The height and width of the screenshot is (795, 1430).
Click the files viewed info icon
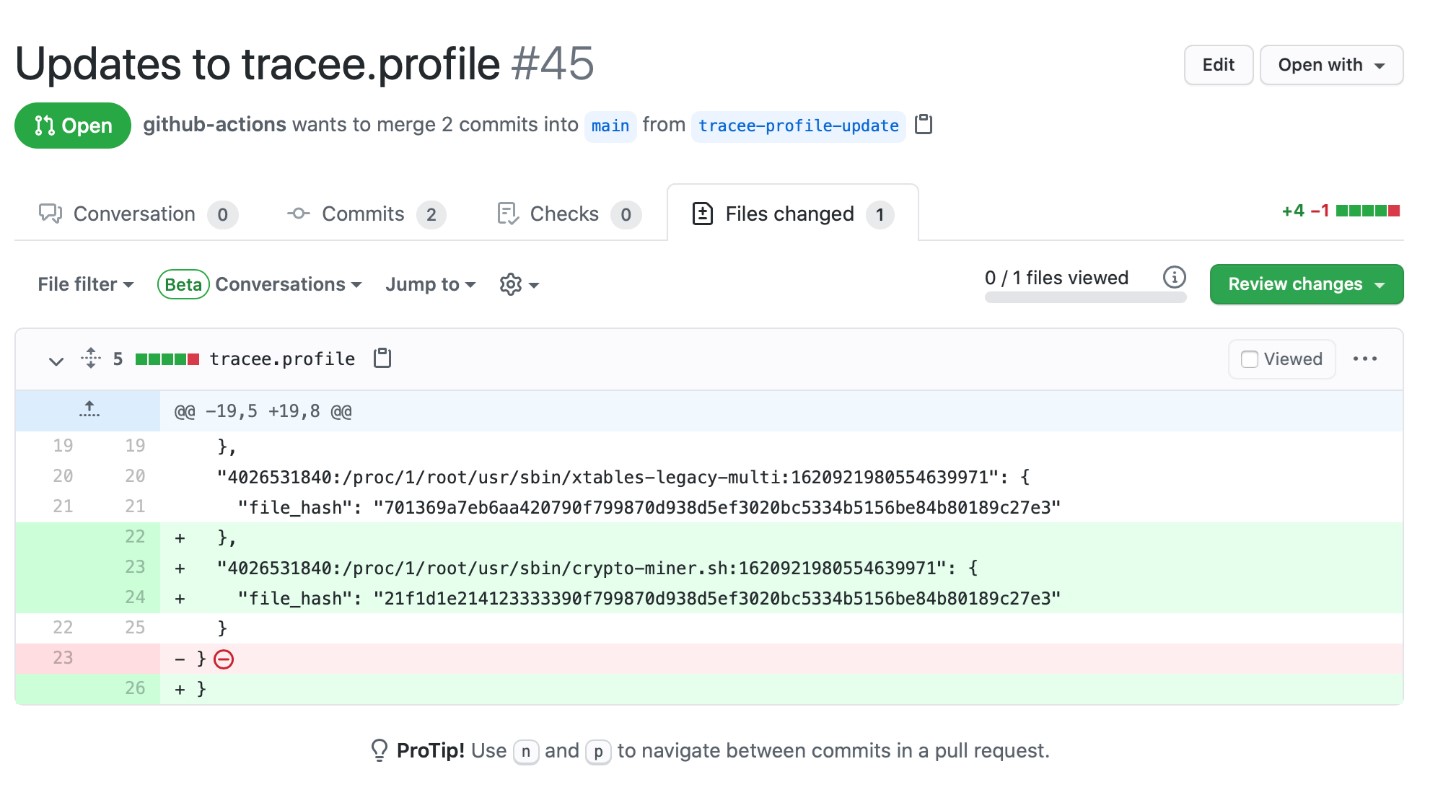1174,277
